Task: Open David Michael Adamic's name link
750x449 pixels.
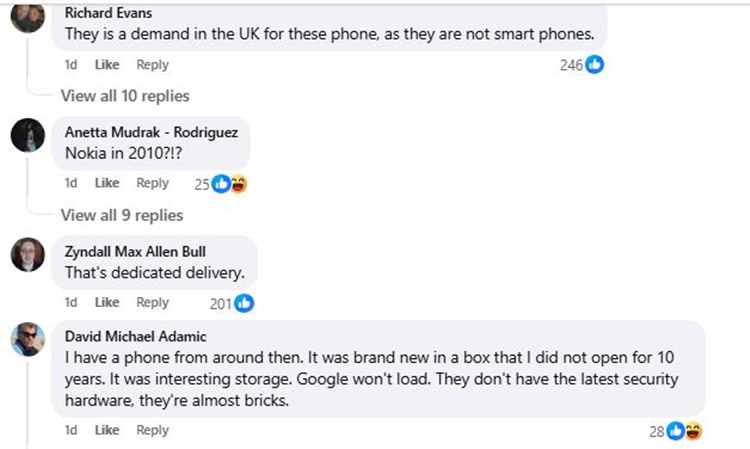Action: tap(135, 336)
